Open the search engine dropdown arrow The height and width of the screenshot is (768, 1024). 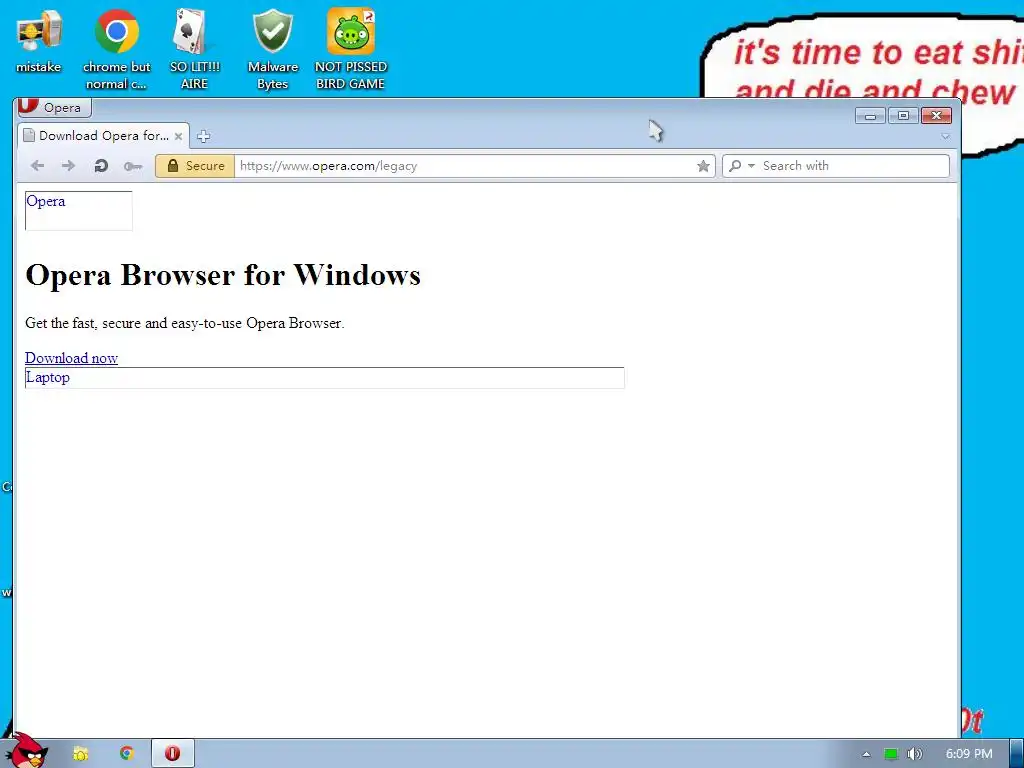[x=751, y=166]
